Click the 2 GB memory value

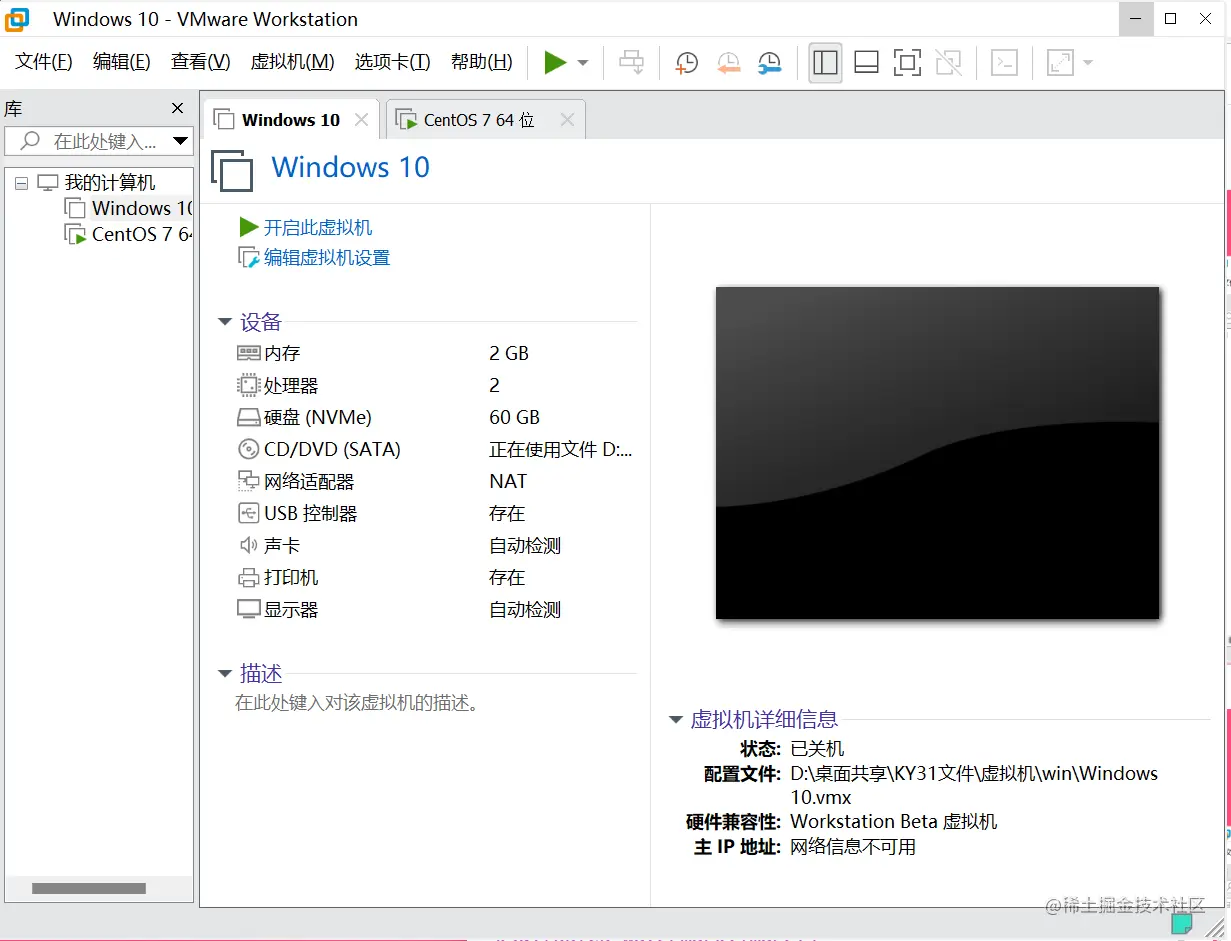(509, 353)
